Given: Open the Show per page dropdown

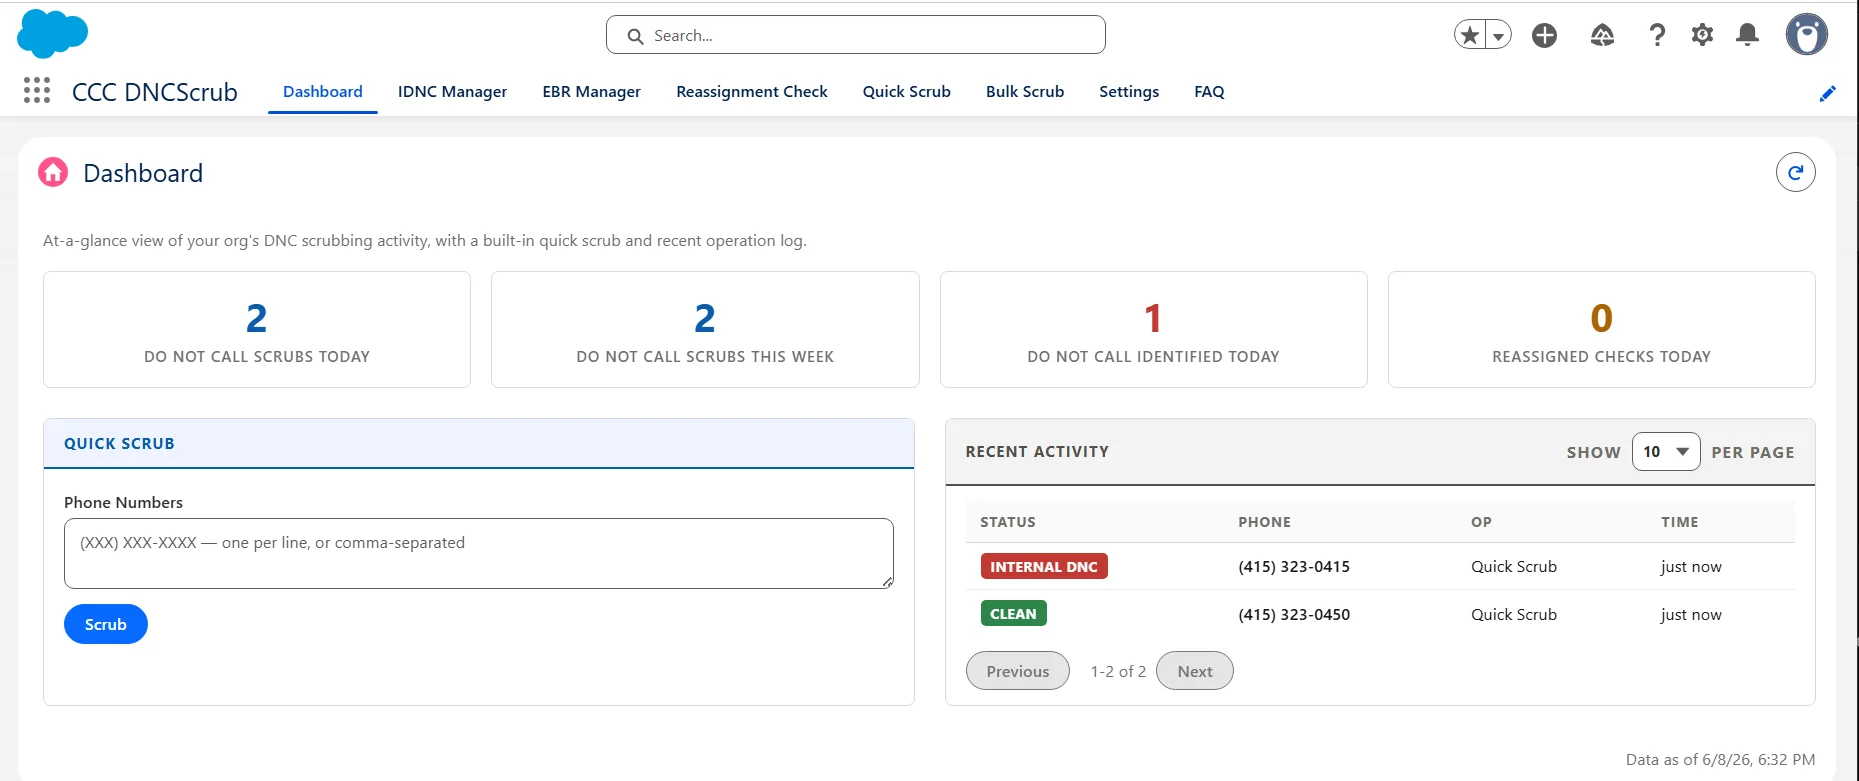Looking at the screenshot, I should coord(1665,452).
